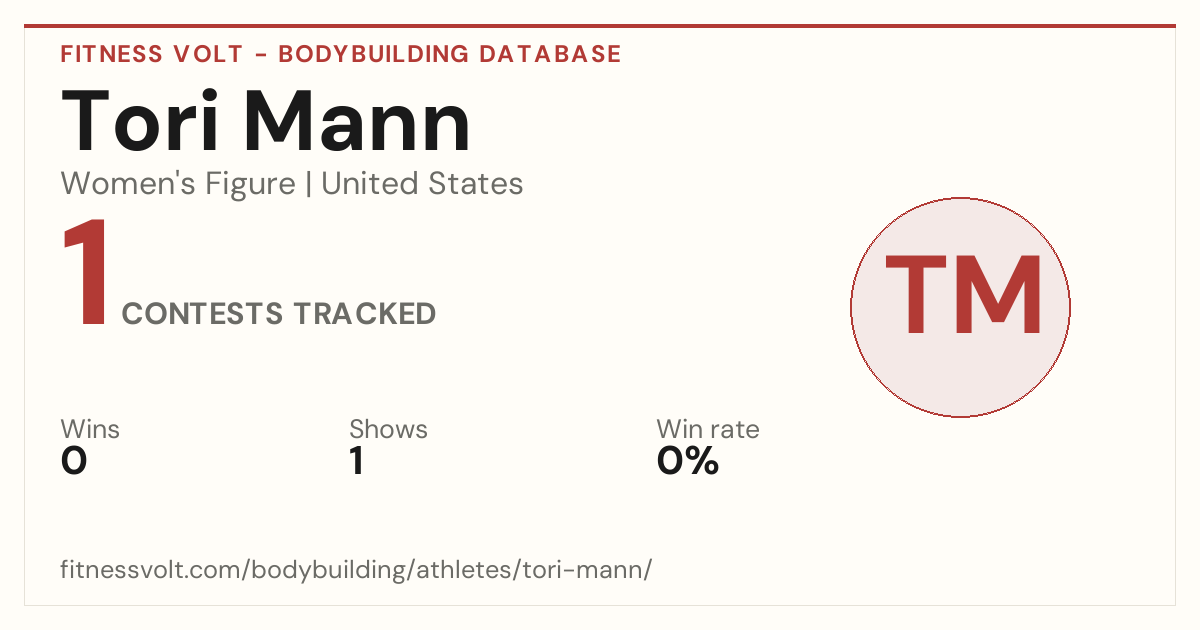Click the Shows stat label
The image size is (1200, 630).
388,430
